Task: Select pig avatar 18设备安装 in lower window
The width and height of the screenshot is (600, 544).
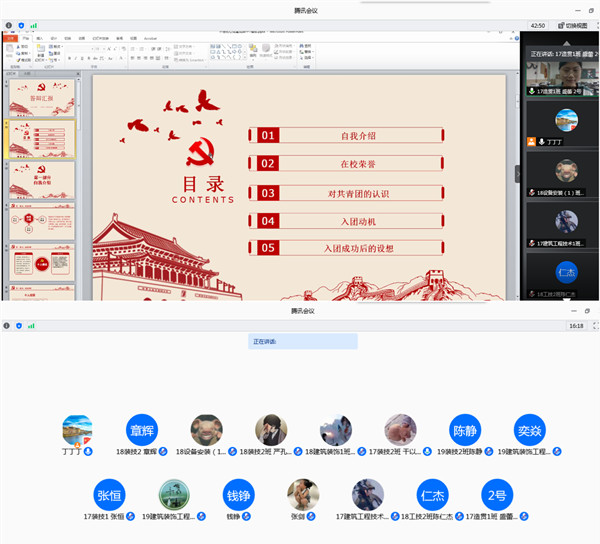Action: (207, 430)
